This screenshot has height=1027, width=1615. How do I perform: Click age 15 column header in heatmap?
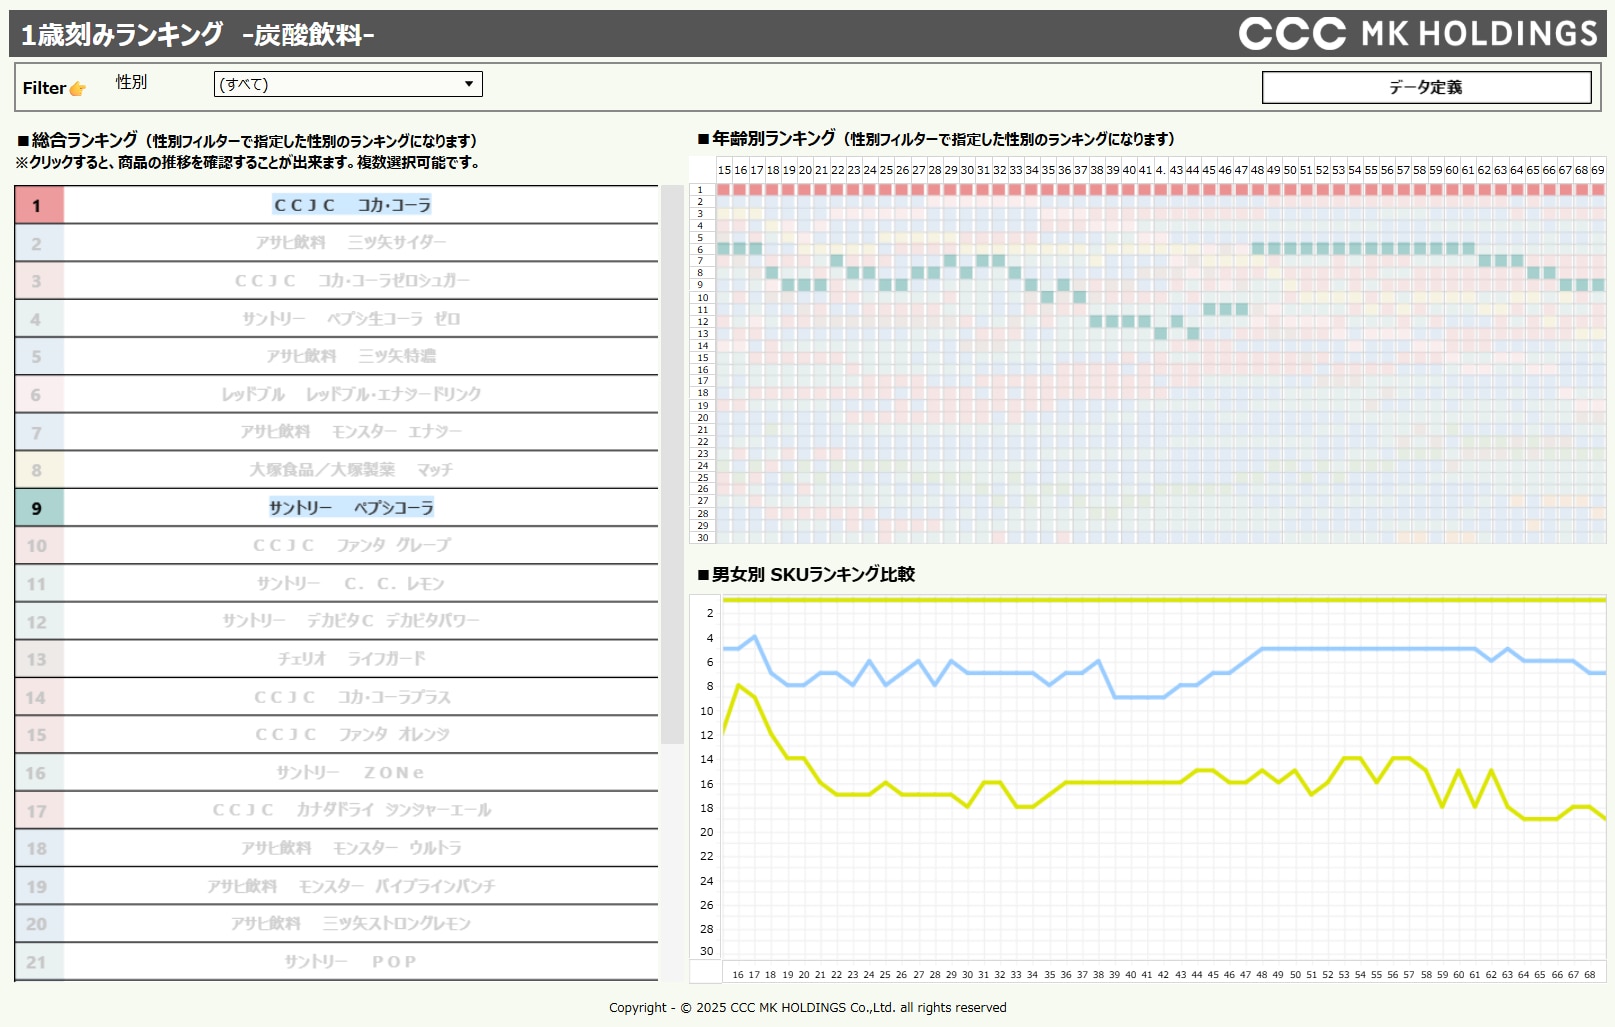[x=724, y=170]
